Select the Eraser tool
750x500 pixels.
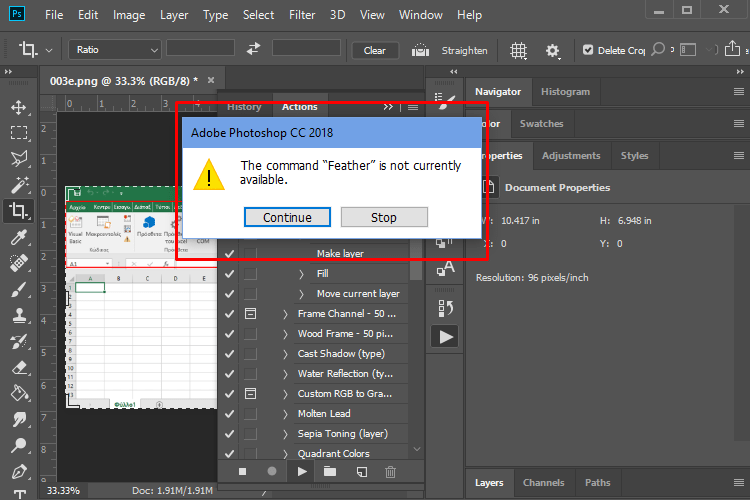(19, 367)
